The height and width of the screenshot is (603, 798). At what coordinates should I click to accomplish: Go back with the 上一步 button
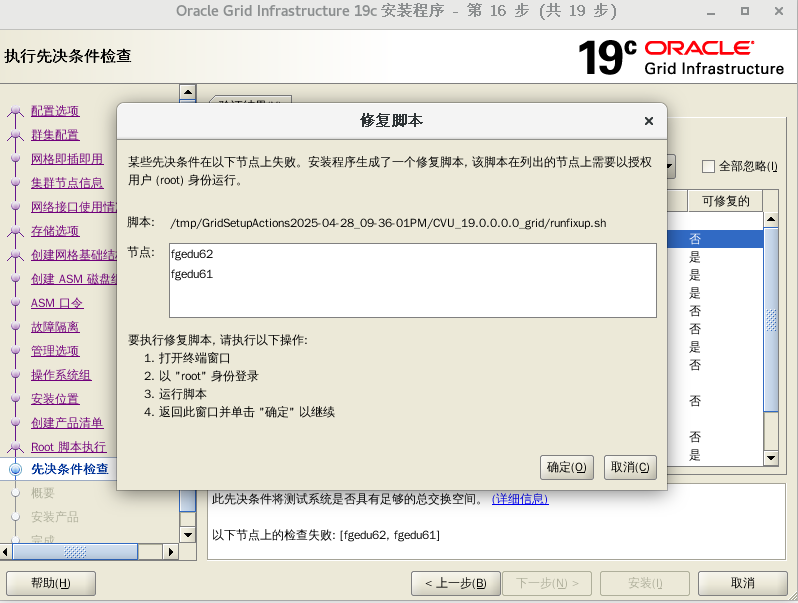tap(455, 583)
